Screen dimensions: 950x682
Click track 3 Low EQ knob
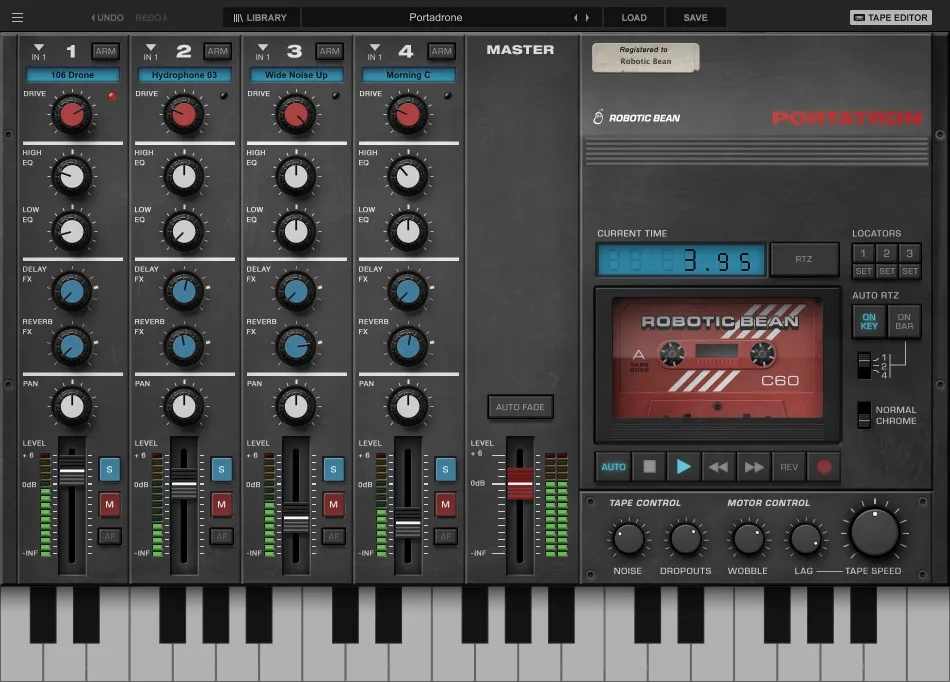(296, 231)
